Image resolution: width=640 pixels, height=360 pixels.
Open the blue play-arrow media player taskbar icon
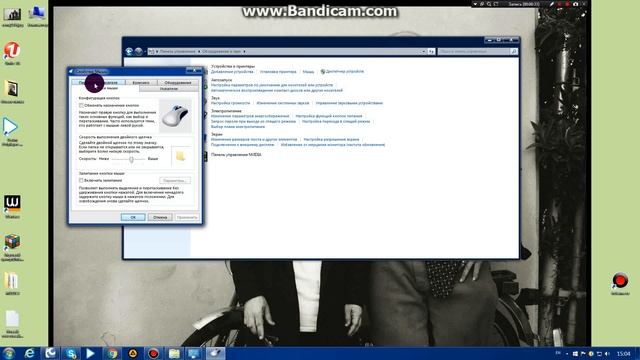(x=90, y=353)
